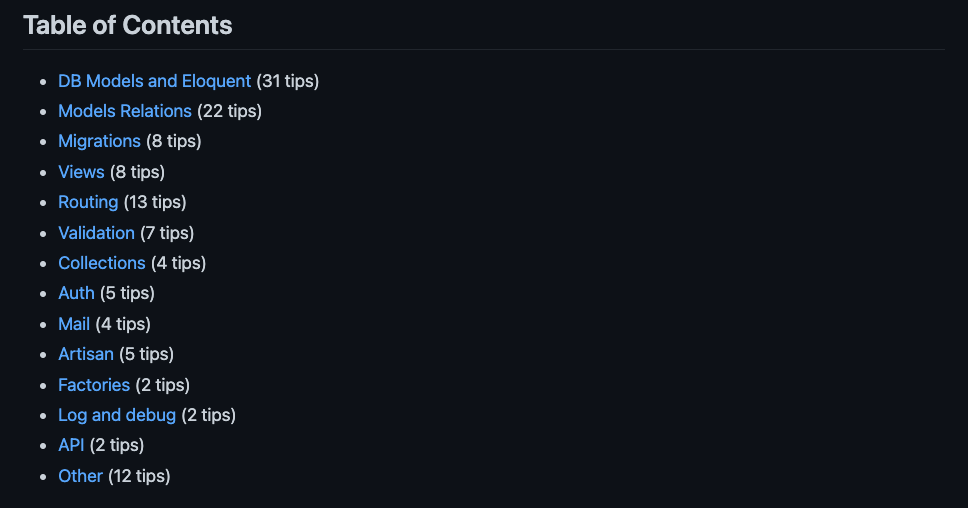Click the (13 tips) count text
Screen dimensions: 968x508
(155, 202)
